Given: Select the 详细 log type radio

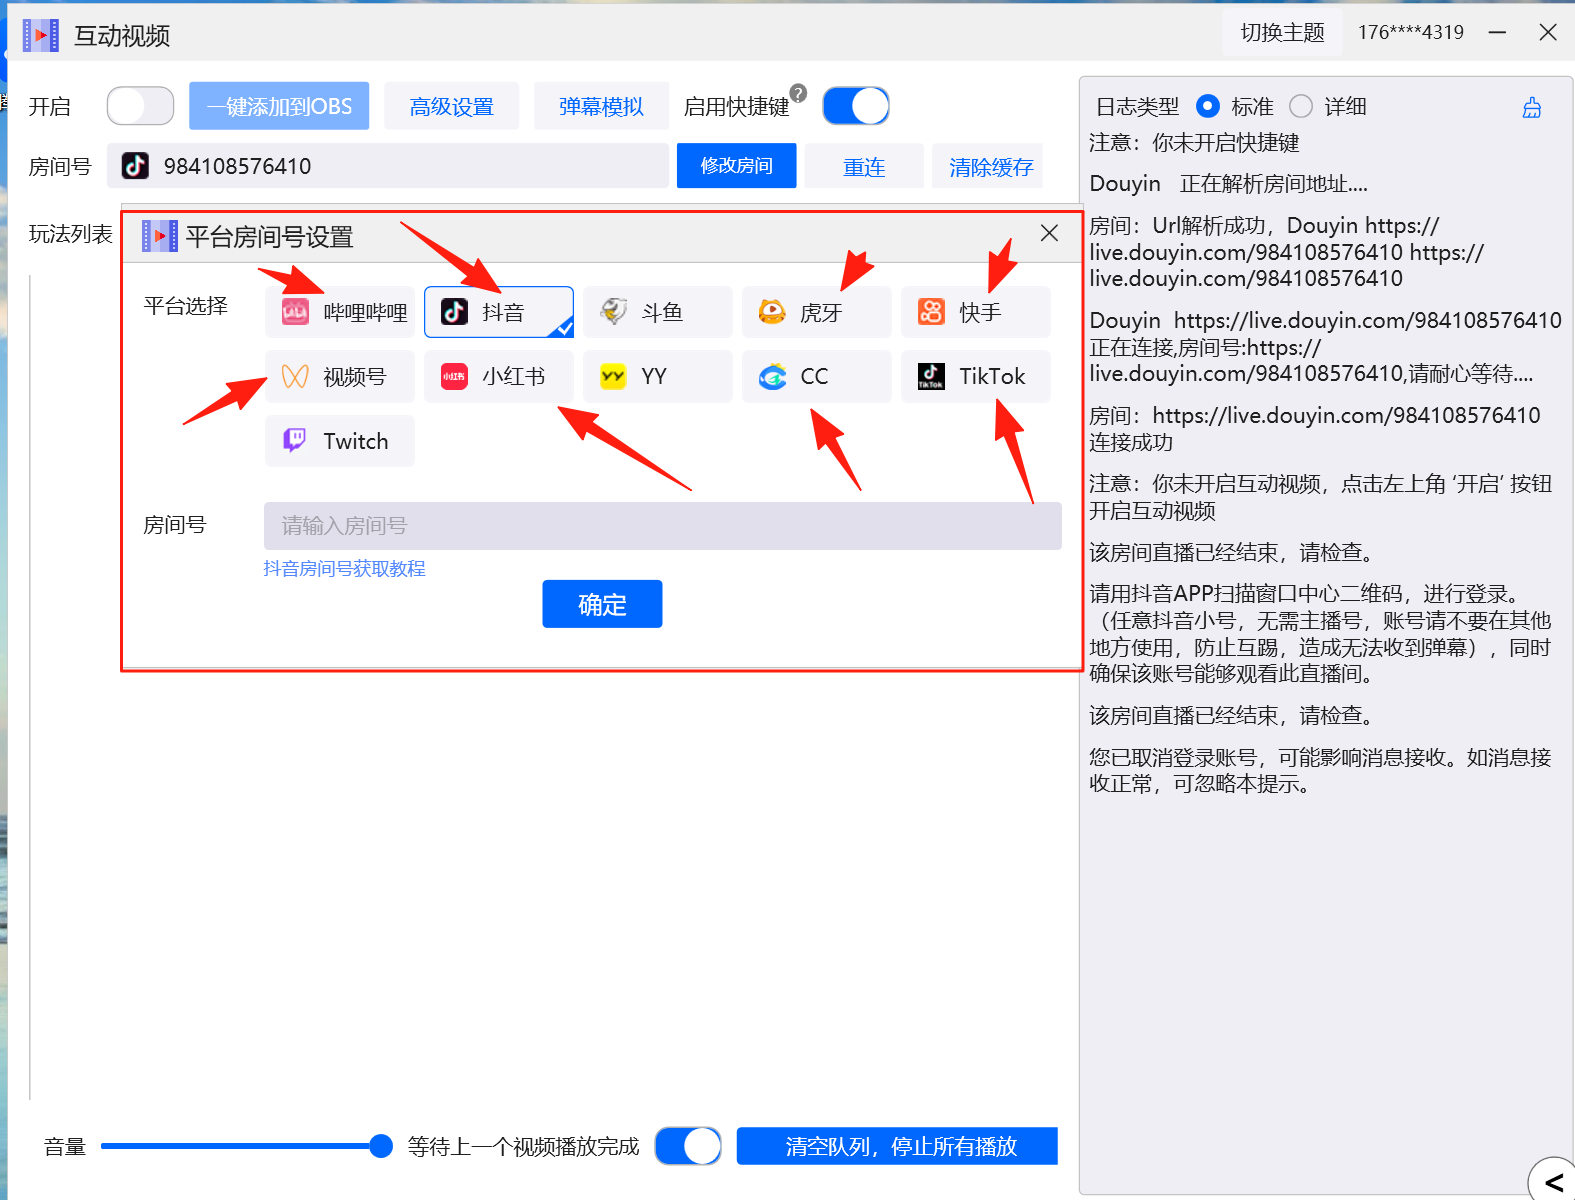Looking at the screenshot, I should (1301, 106).
